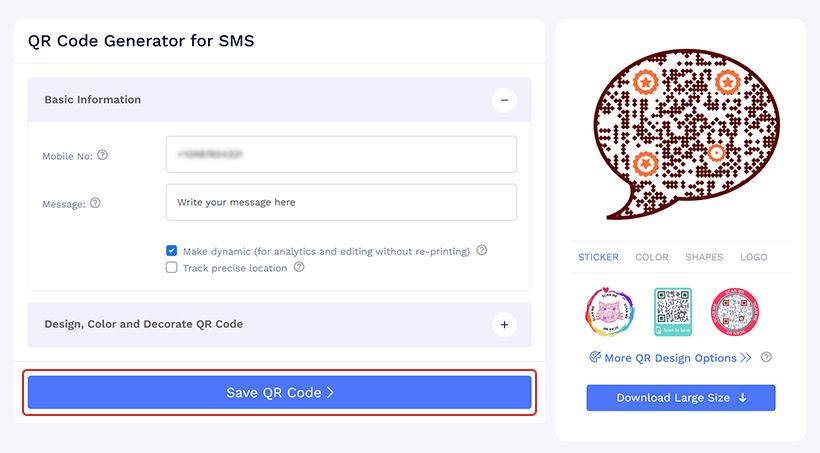Open the LOGO tab
Viewport: 820px width, 453px height.
click(754, 257)
